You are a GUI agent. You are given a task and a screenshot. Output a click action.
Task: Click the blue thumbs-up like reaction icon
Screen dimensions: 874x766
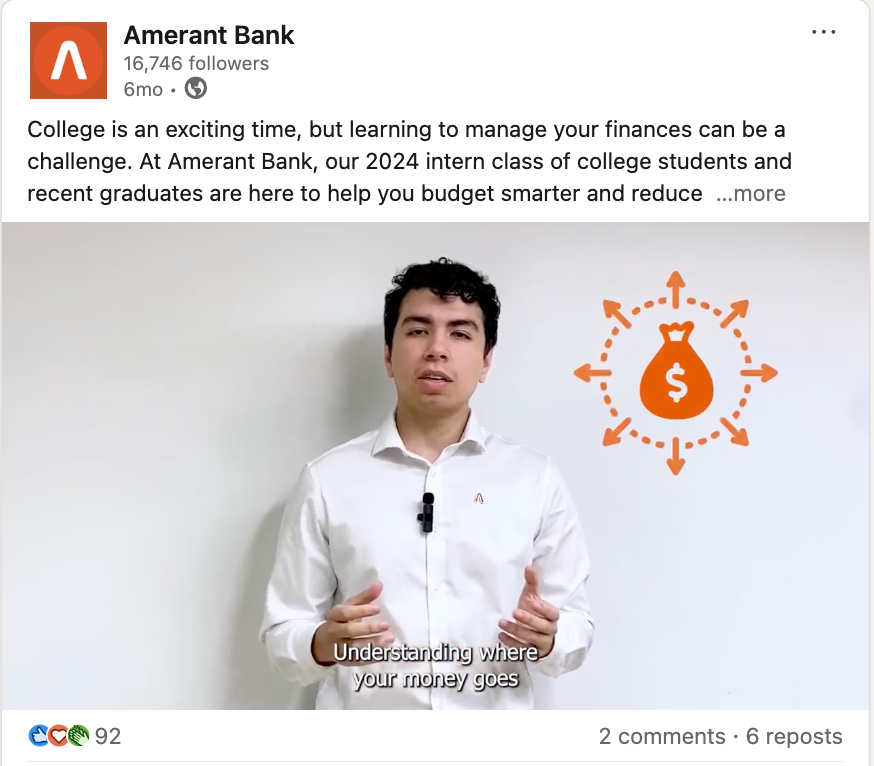[38, 736]
